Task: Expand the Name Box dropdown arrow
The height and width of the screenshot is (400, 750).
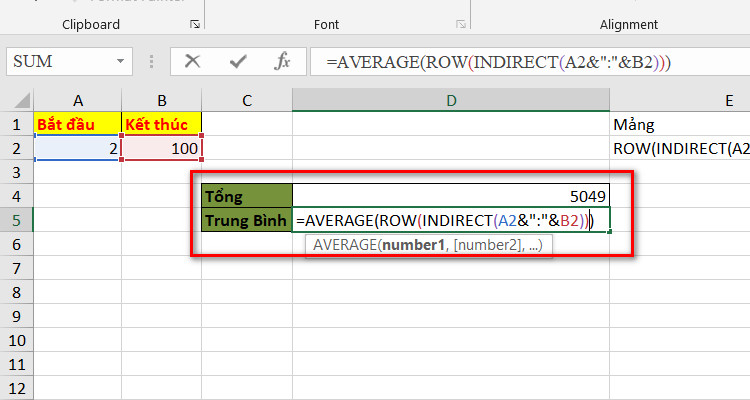Action: click(x=120, y=61)
